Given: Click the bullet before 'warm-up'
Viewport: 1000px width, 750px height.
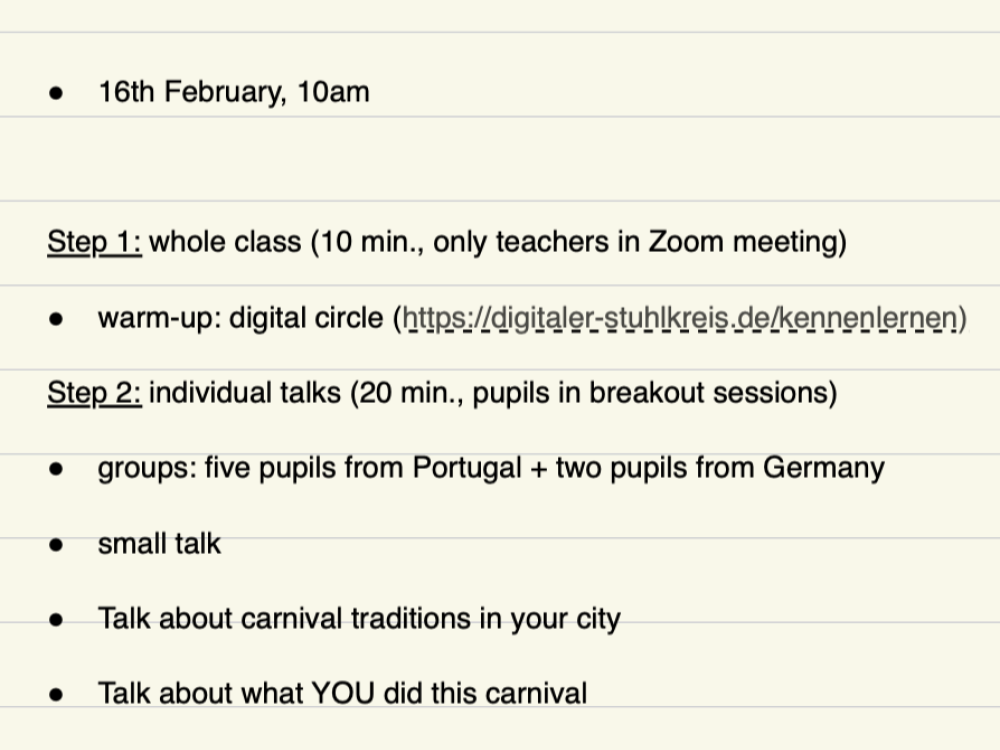Looking at the screenshot, I should [x=56, y=319].
